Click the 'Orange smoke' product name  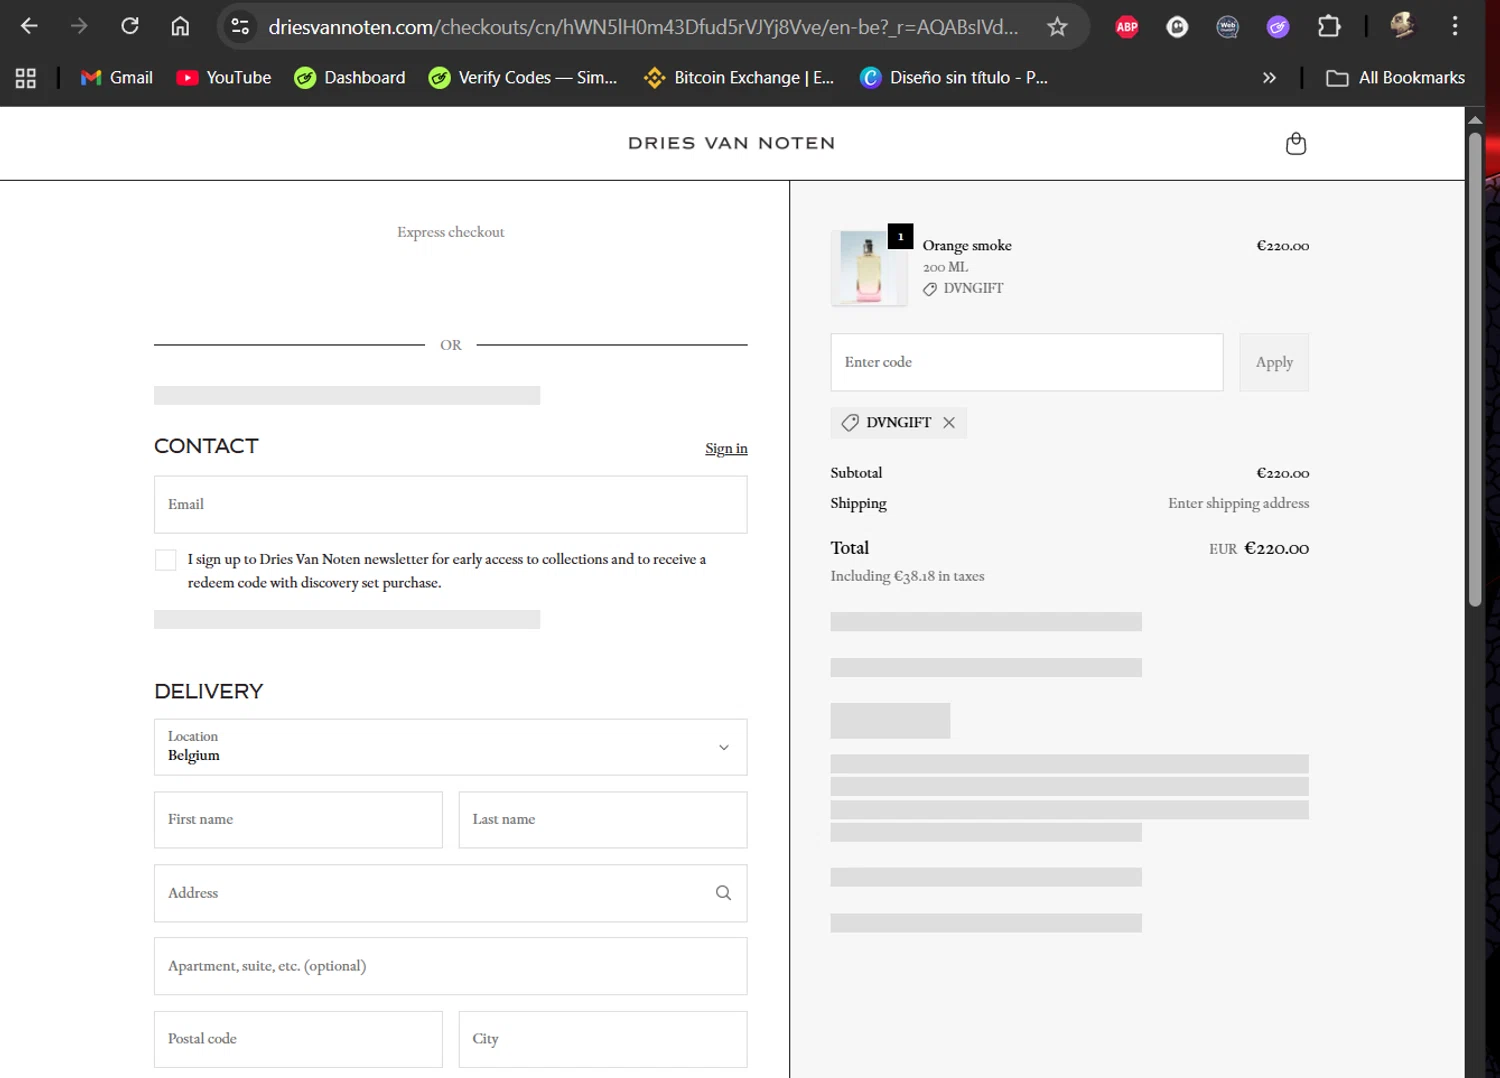967,245
